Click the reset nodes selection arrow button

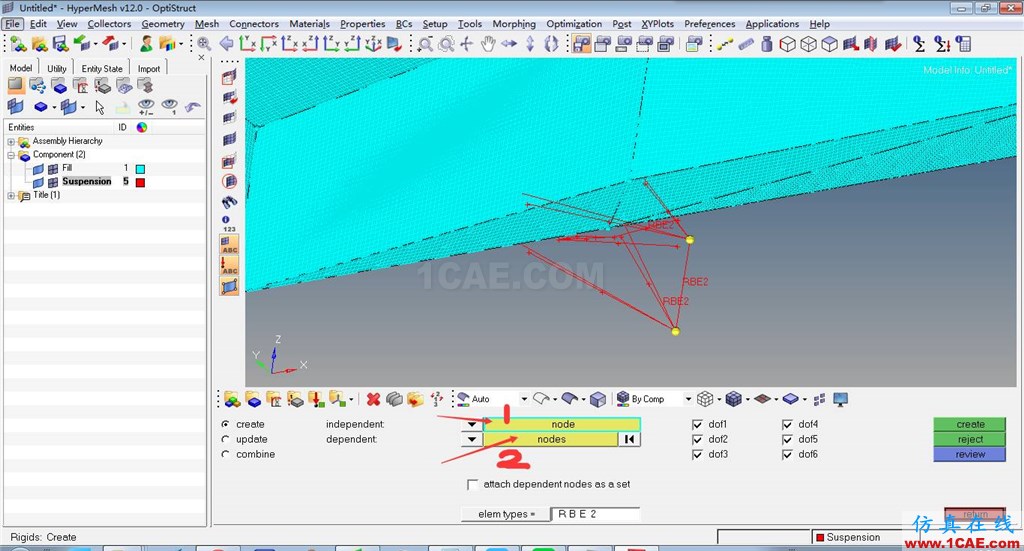[x=629, y=439]
